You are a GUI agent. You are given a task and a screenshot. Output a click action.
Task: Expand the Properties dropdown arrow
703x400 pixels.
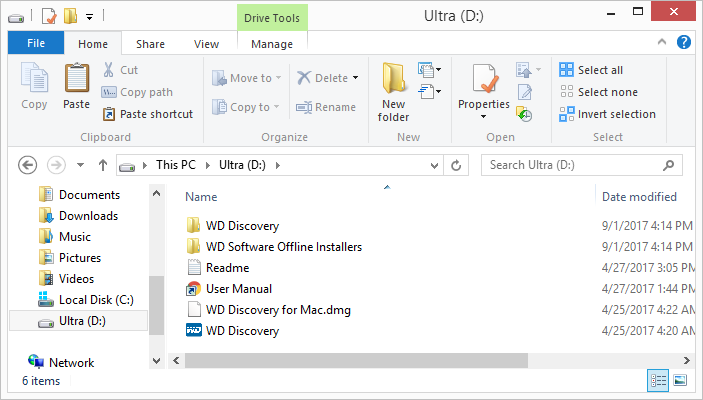tap(483, 117)
